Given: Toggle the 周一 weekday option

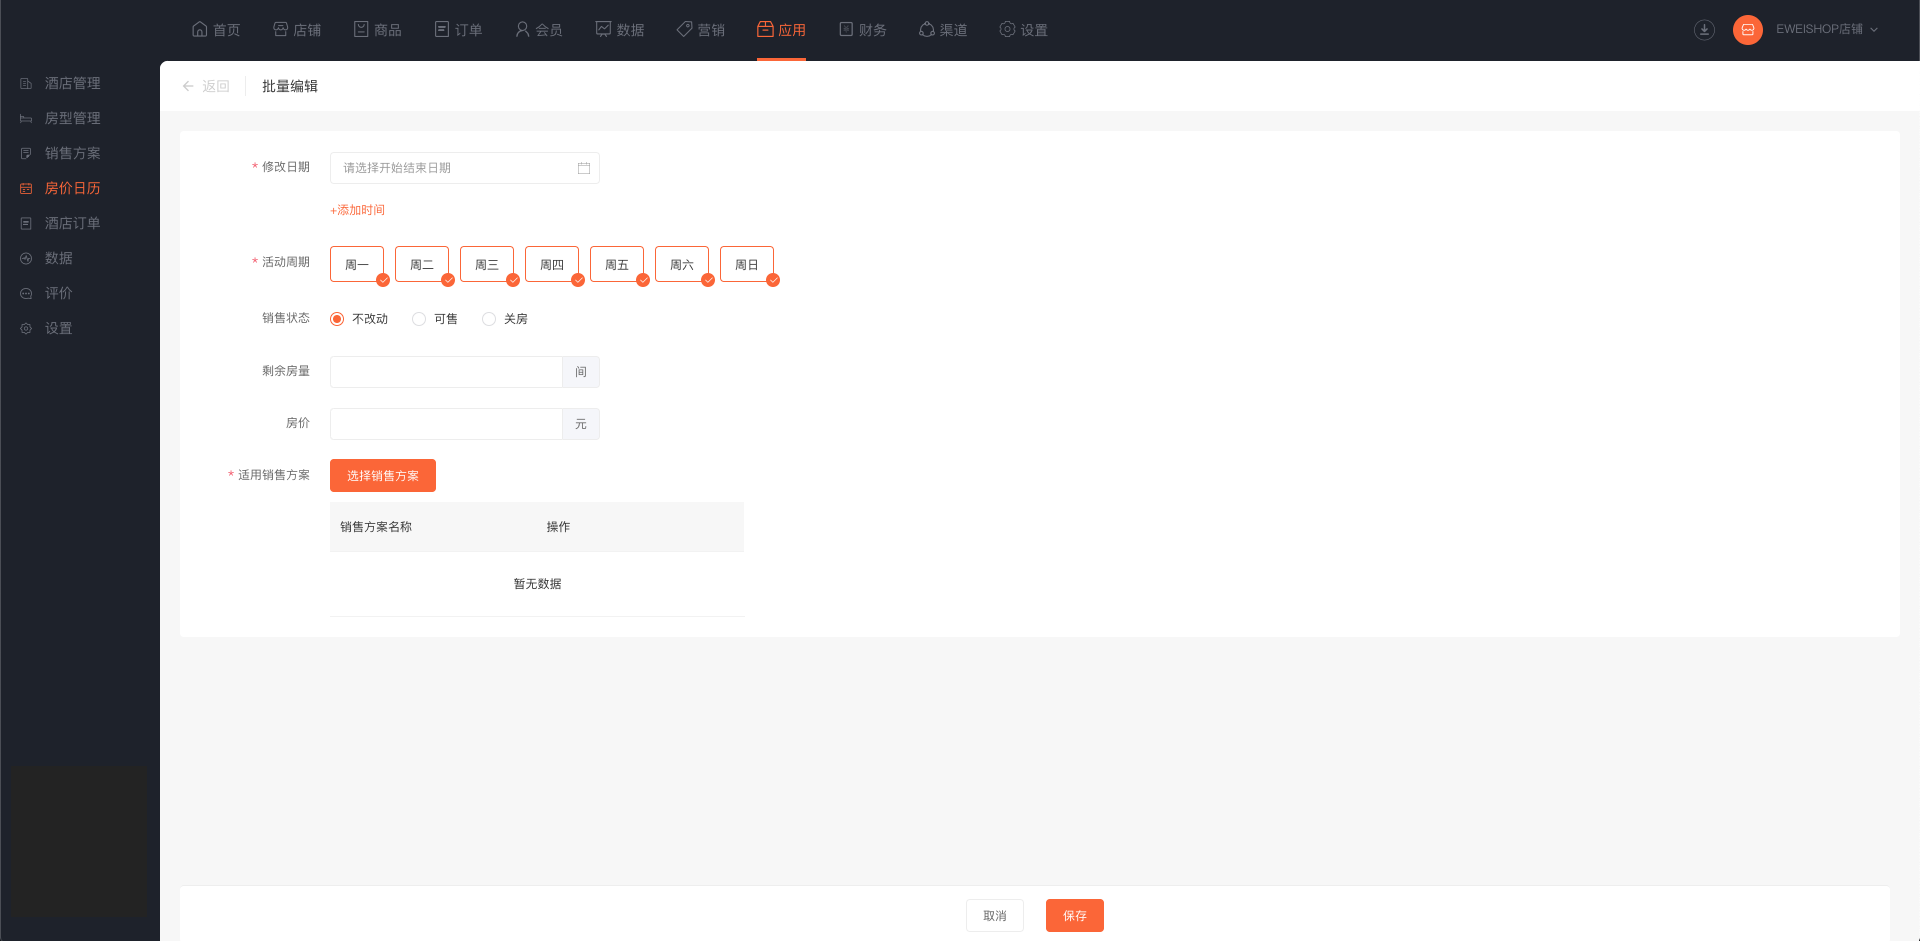Looking at the screenshot, I should (357, 264).
